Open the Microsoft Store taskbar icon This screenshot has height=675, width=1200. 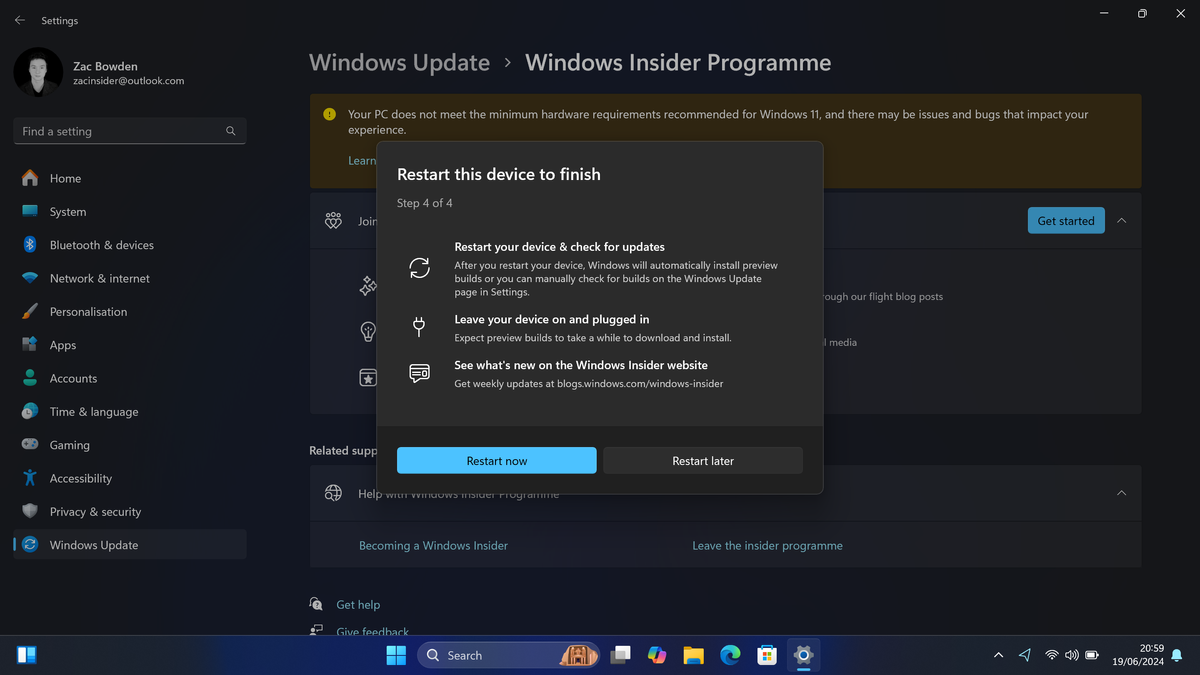click(x=766, y=655)
